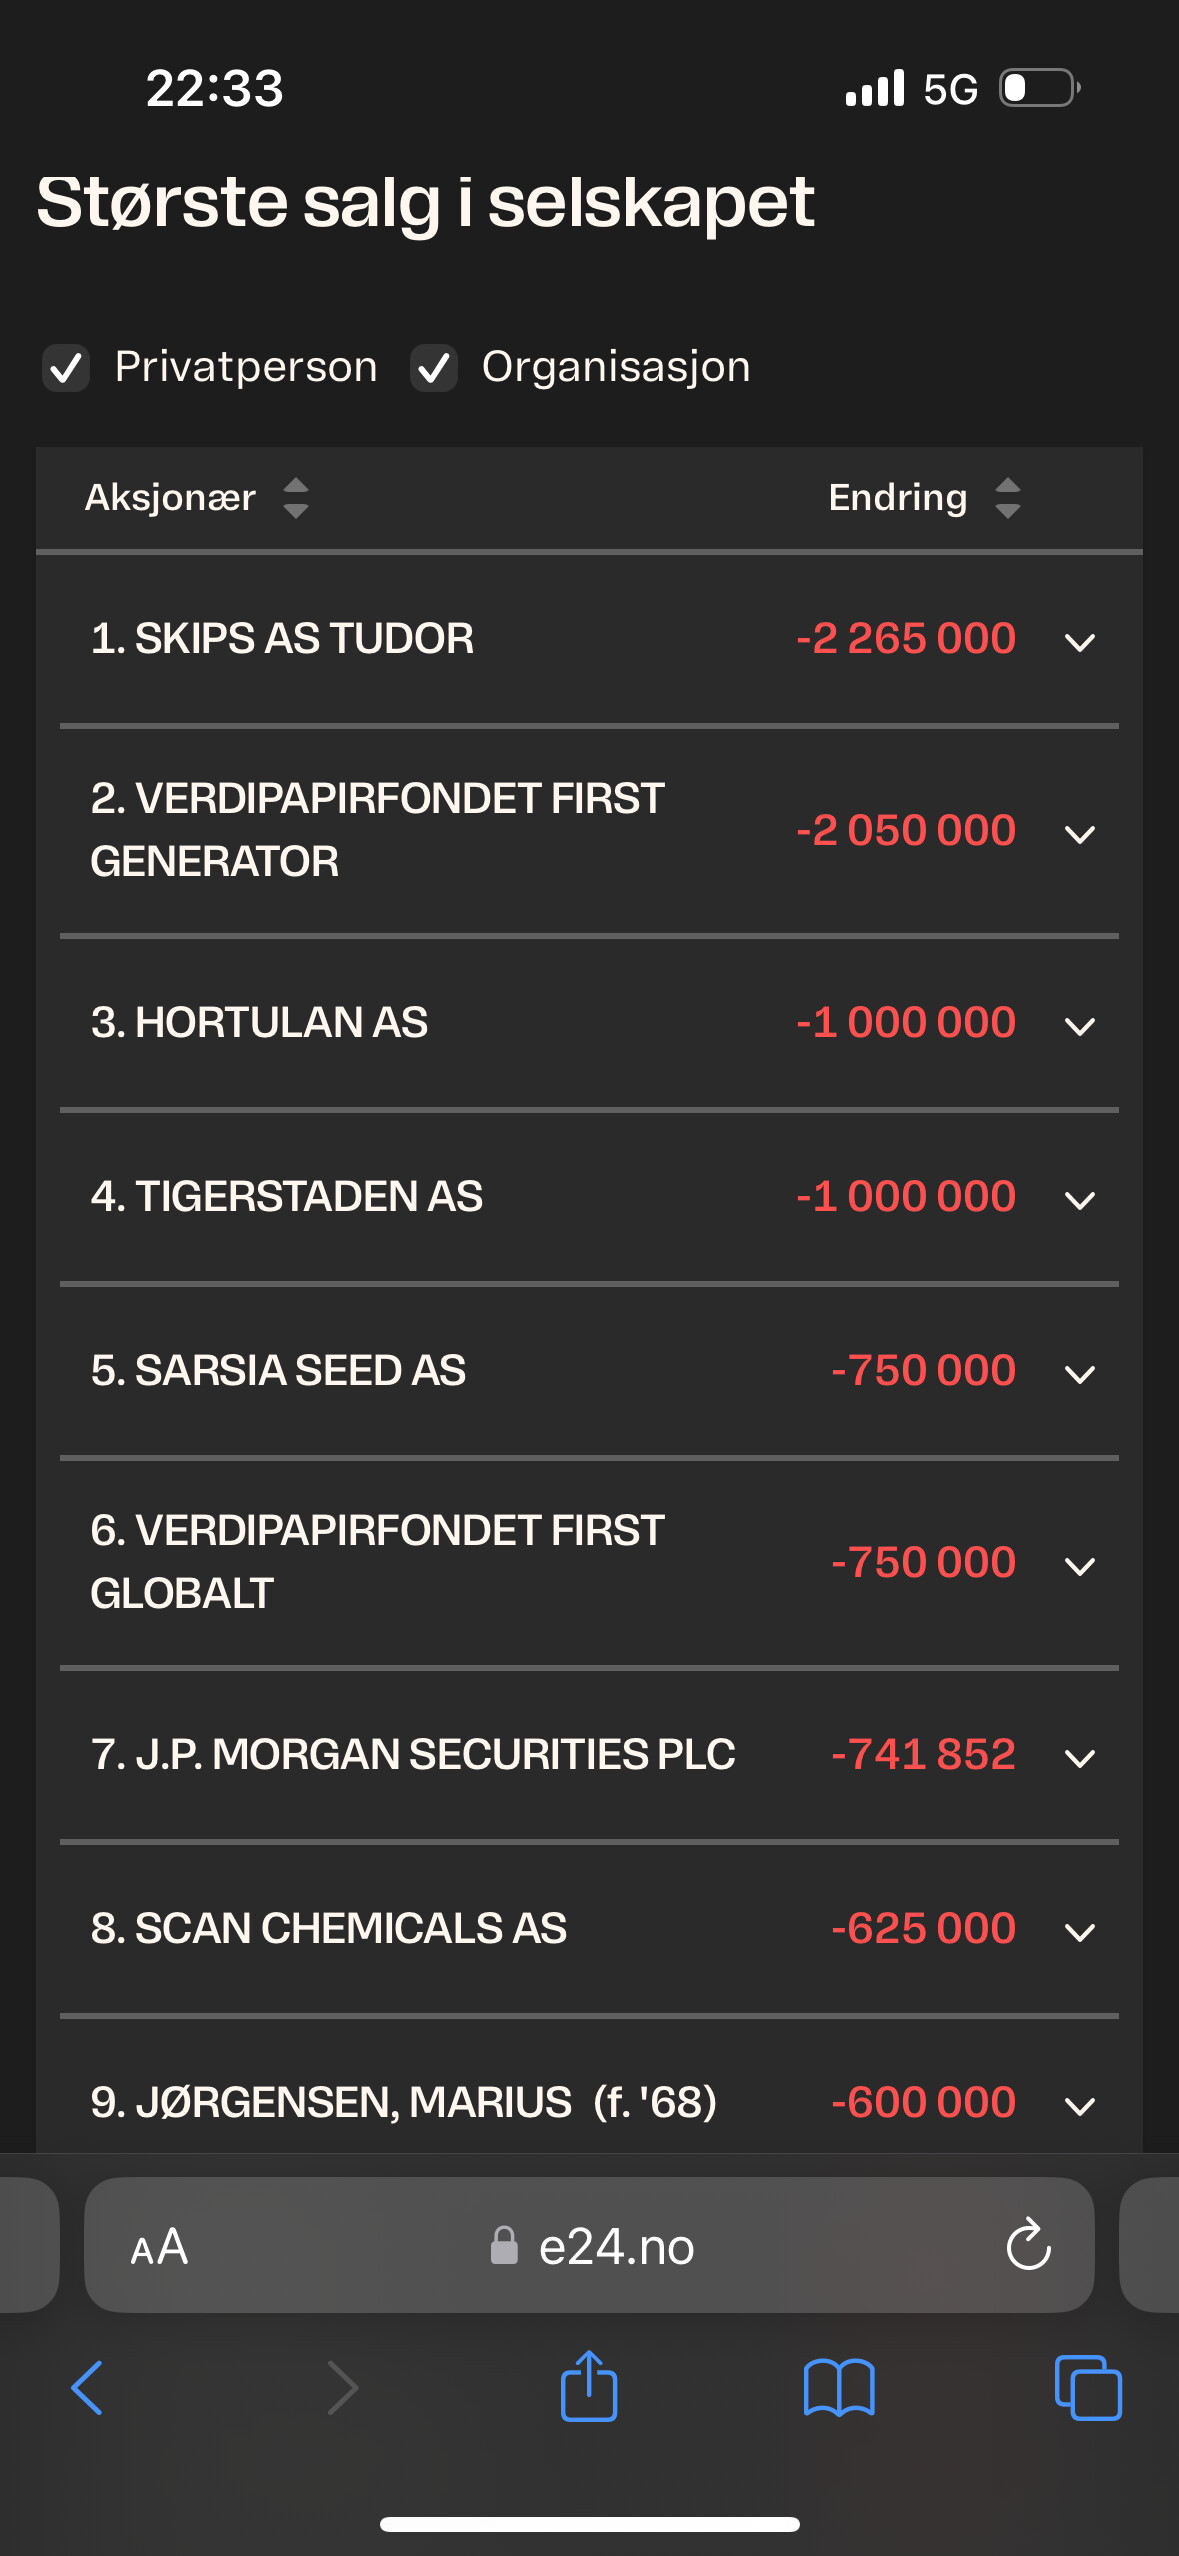Expand the HORTULAN AS row chevron
1179x2556 pixels.
[x=1080, y=1026]
